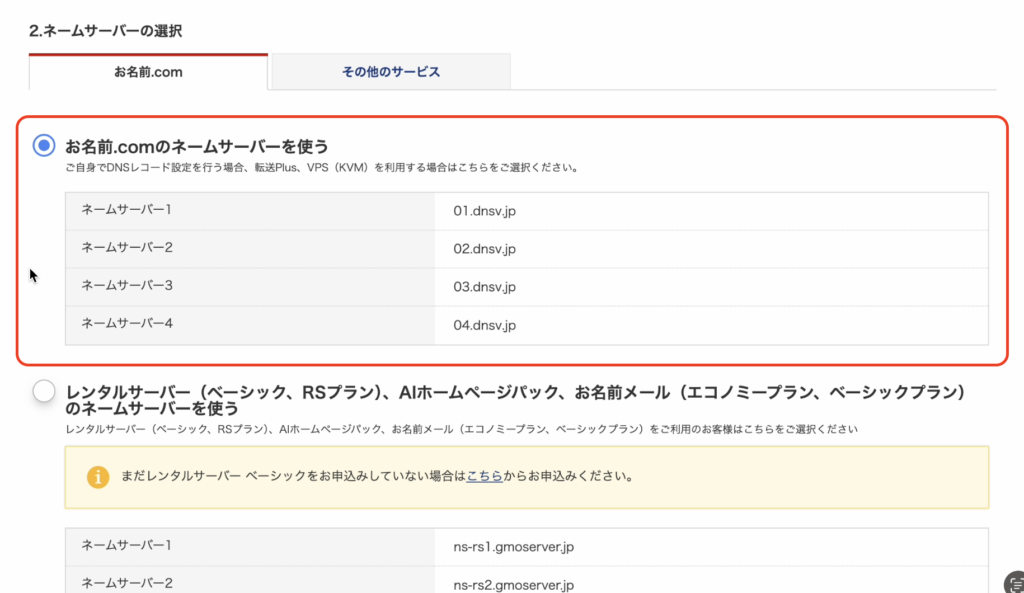Open the その他のサービス tab

click(x=391, y=72)
